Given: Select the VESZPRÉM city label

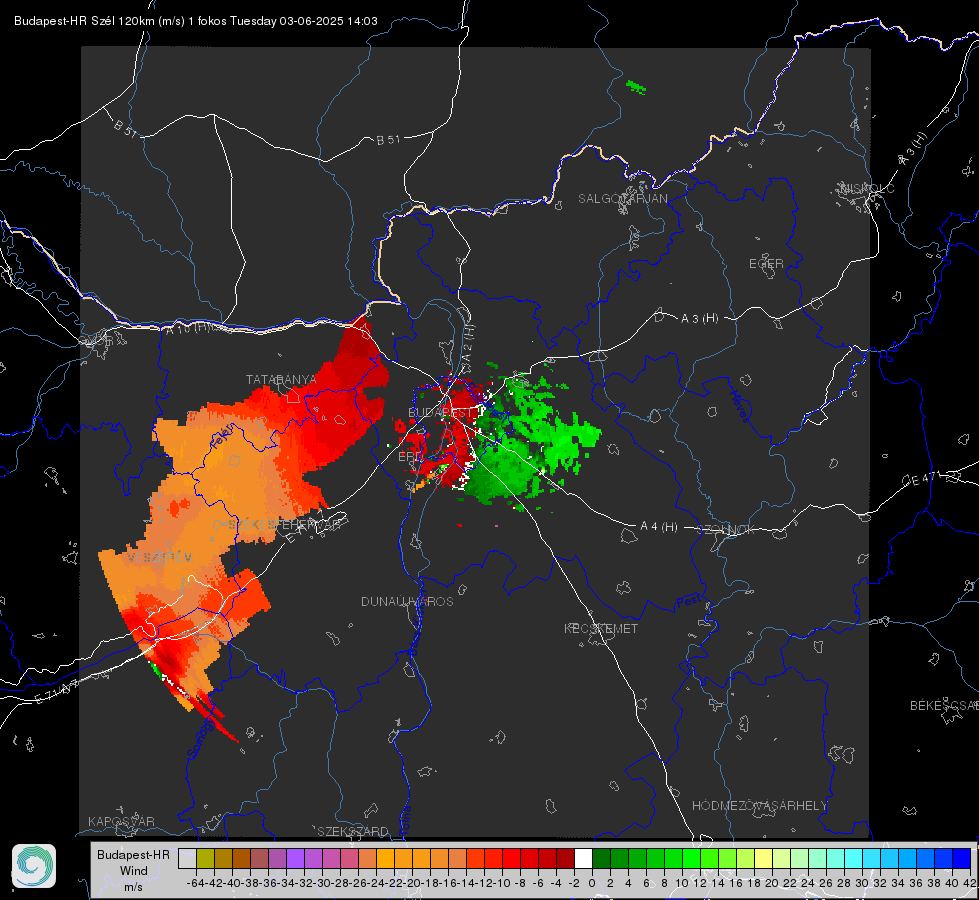Looking at the screenshot, I should pos(159,557).
